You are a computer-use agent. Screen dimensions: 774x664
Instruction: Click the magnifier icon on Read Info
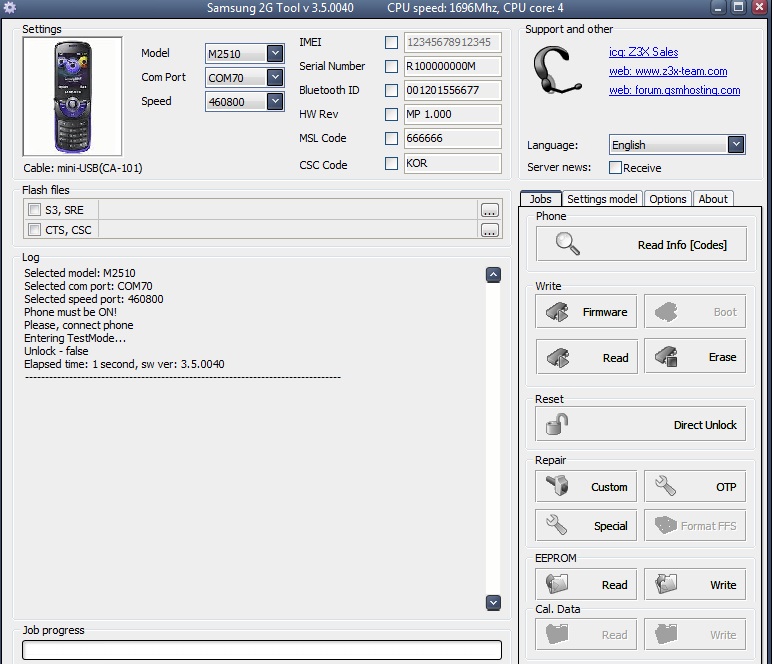[x=568, y=243]
